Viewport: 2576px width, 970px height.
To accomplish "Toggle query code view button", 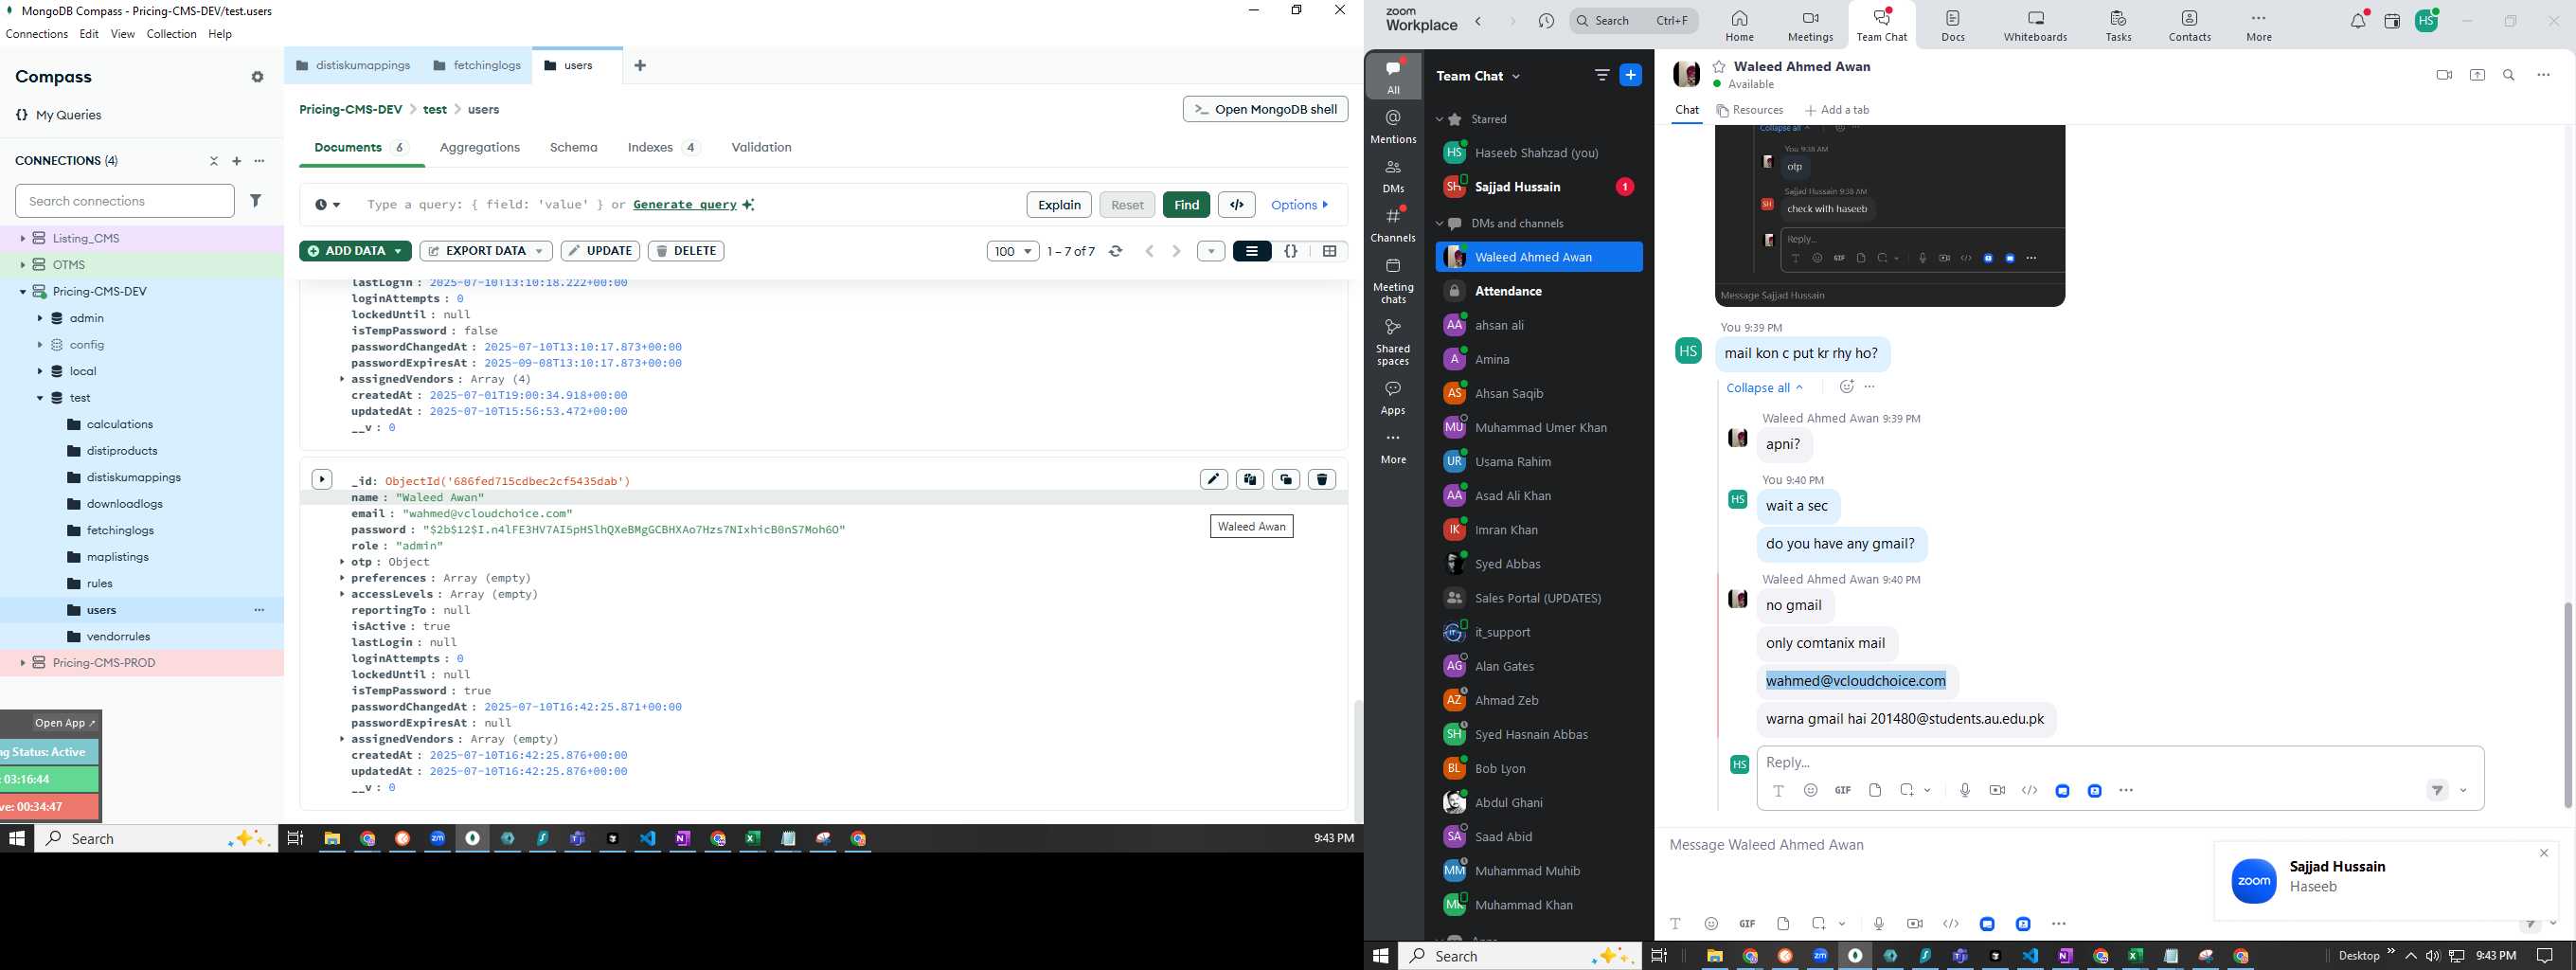I will click(1237, 205).
